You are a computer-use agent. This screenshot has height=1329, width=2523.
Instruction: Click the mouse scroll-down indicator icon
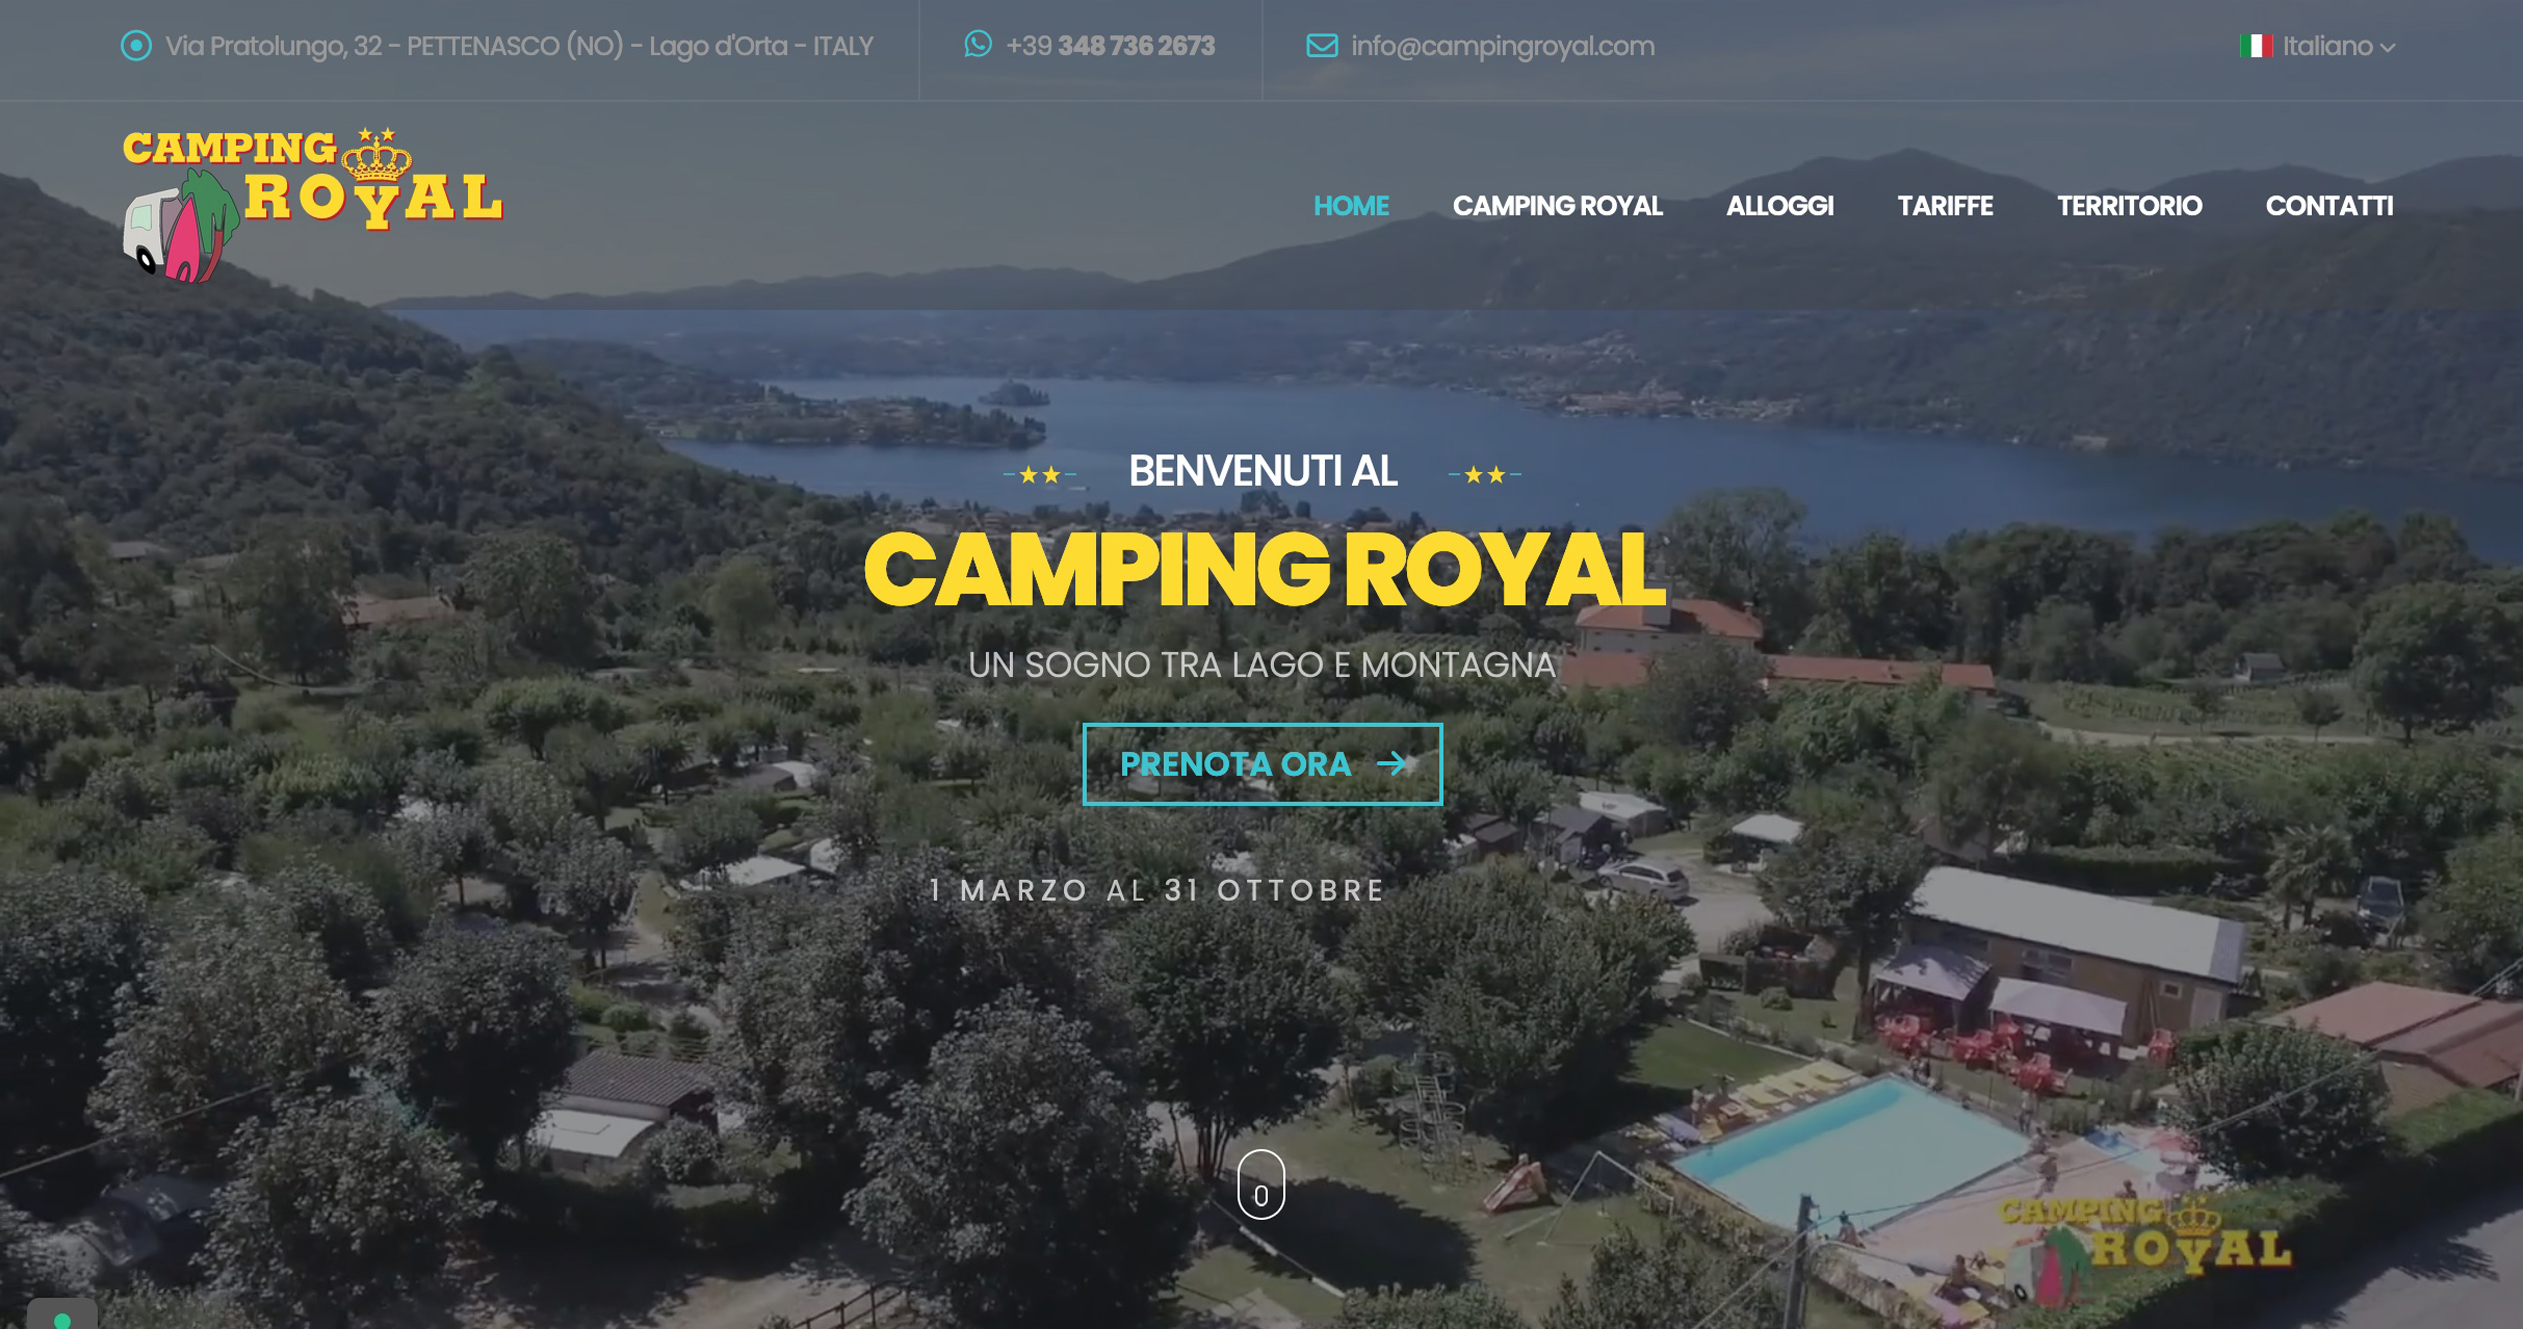pyautogui.click(x=1261, y=1184)
